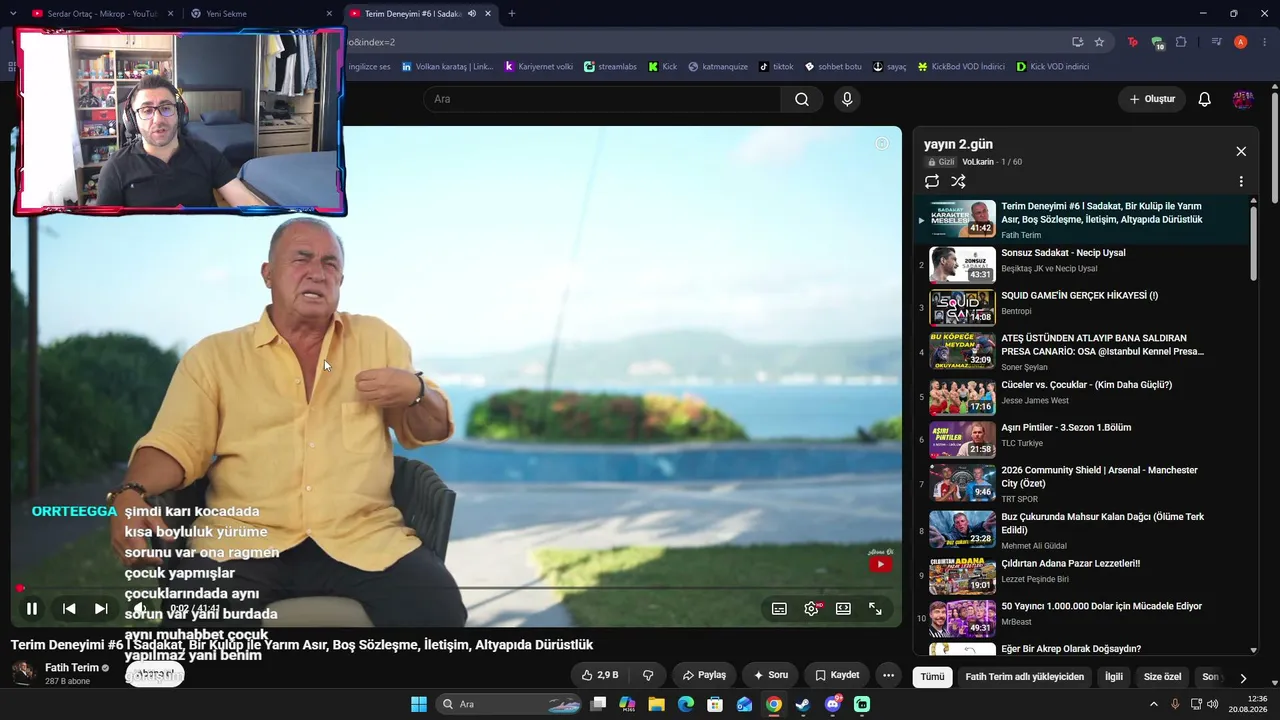
Task: Seek on the video progress bar
Action: pyautogui.click(x=456, y=588)
